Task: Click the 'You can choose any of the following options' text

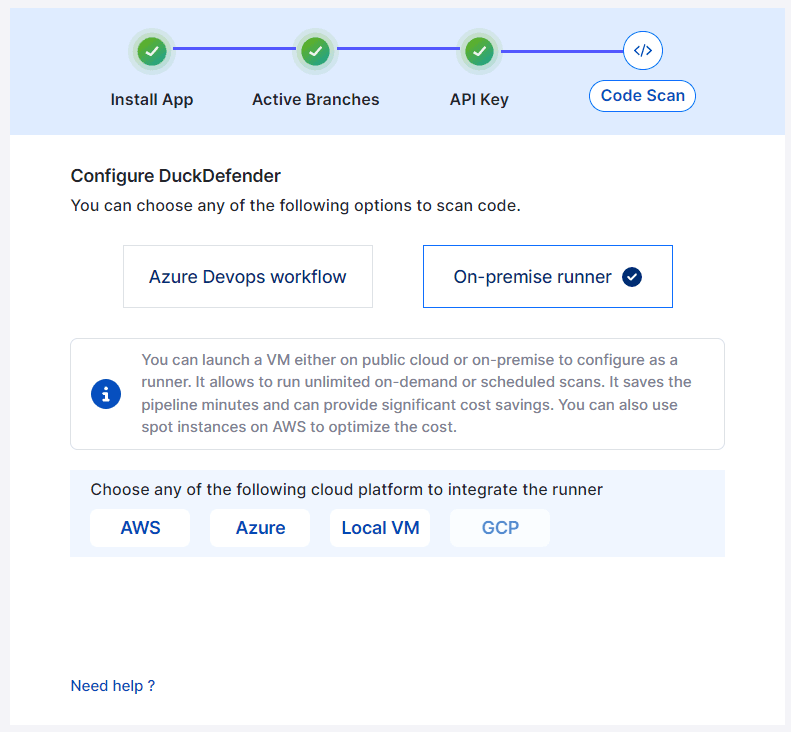Action: point(296,206)
